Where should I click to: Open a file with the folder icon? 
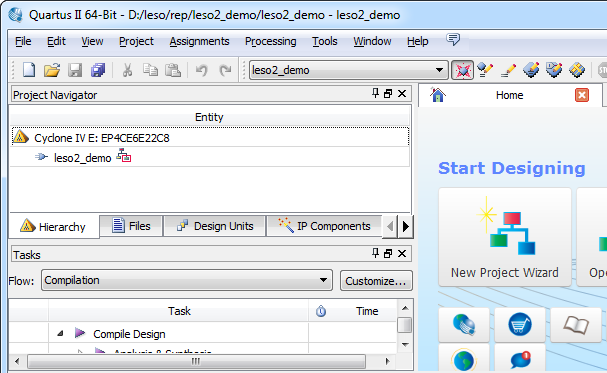click(x=52, y=70)
